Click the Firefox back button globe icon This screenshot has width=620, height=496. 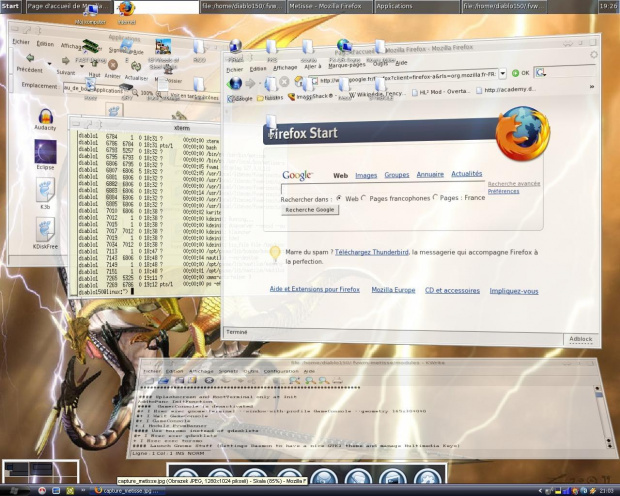tap(235, 83)
